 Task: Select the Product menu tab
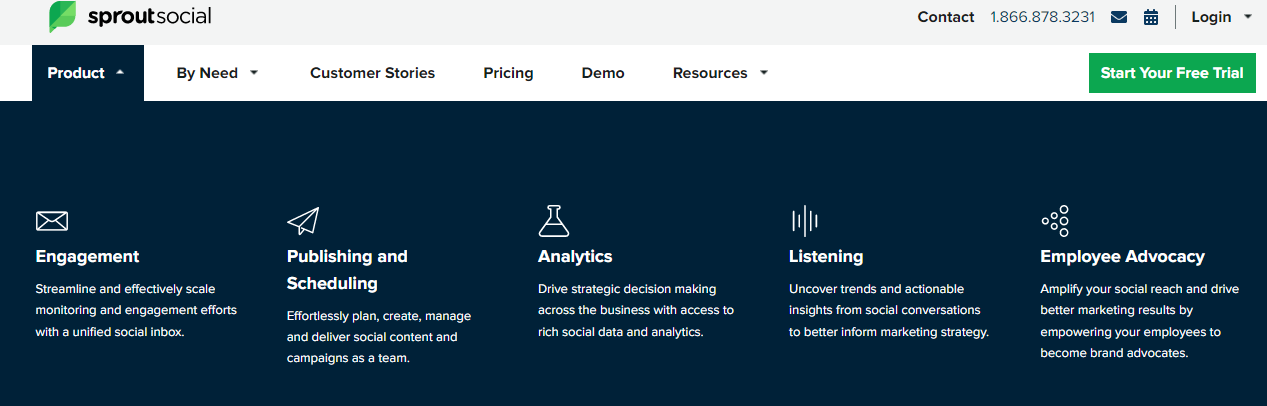88,73
